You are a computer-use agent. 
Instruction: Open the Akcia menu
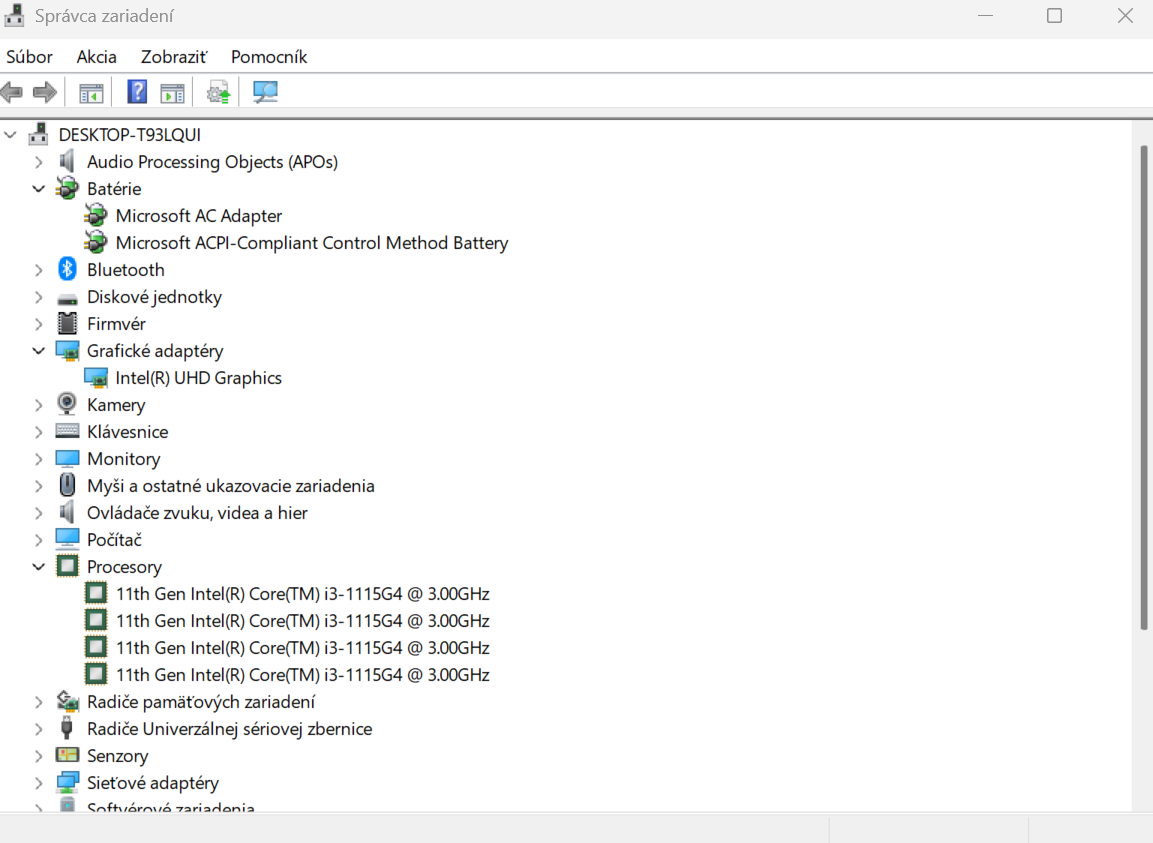tap(96, 57)
